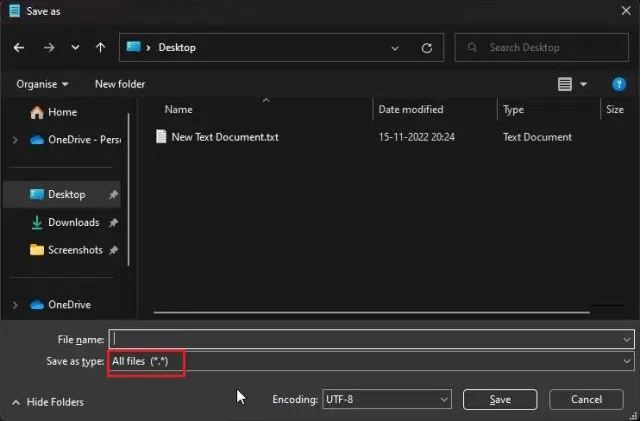
Task: Expand recent locations dropdown chevron
Action: click(75, 47)
